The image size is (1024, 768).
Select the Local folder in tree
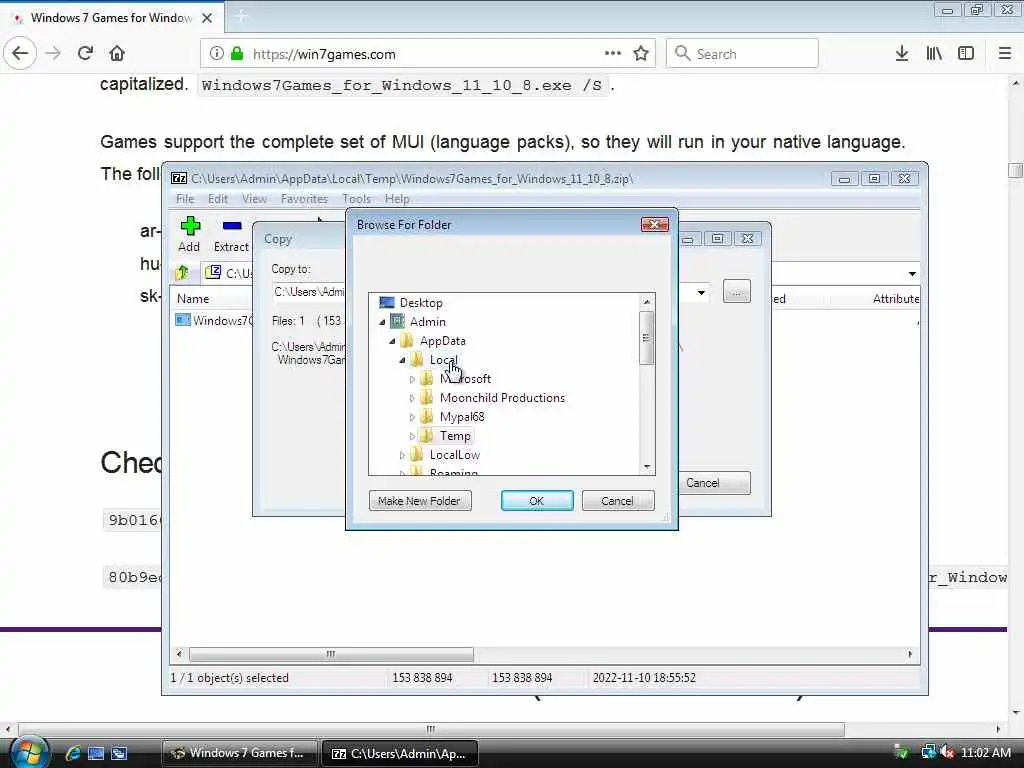(x=443, y=359)
